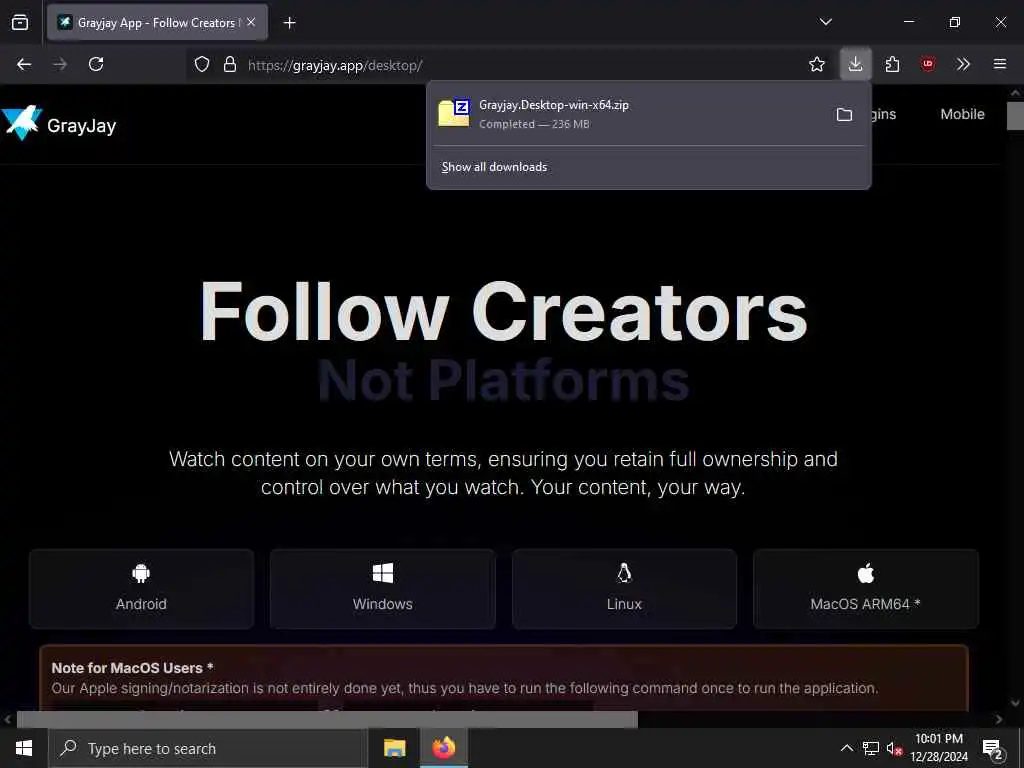The image size is (1024, 768).
Task: Click the vertical scrollbar thumb
Action: (1015, 116)
